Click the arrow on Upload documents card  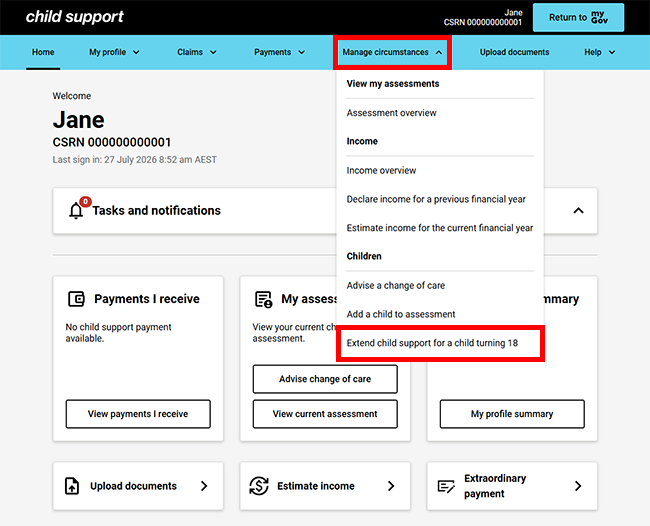pos(204,486)
